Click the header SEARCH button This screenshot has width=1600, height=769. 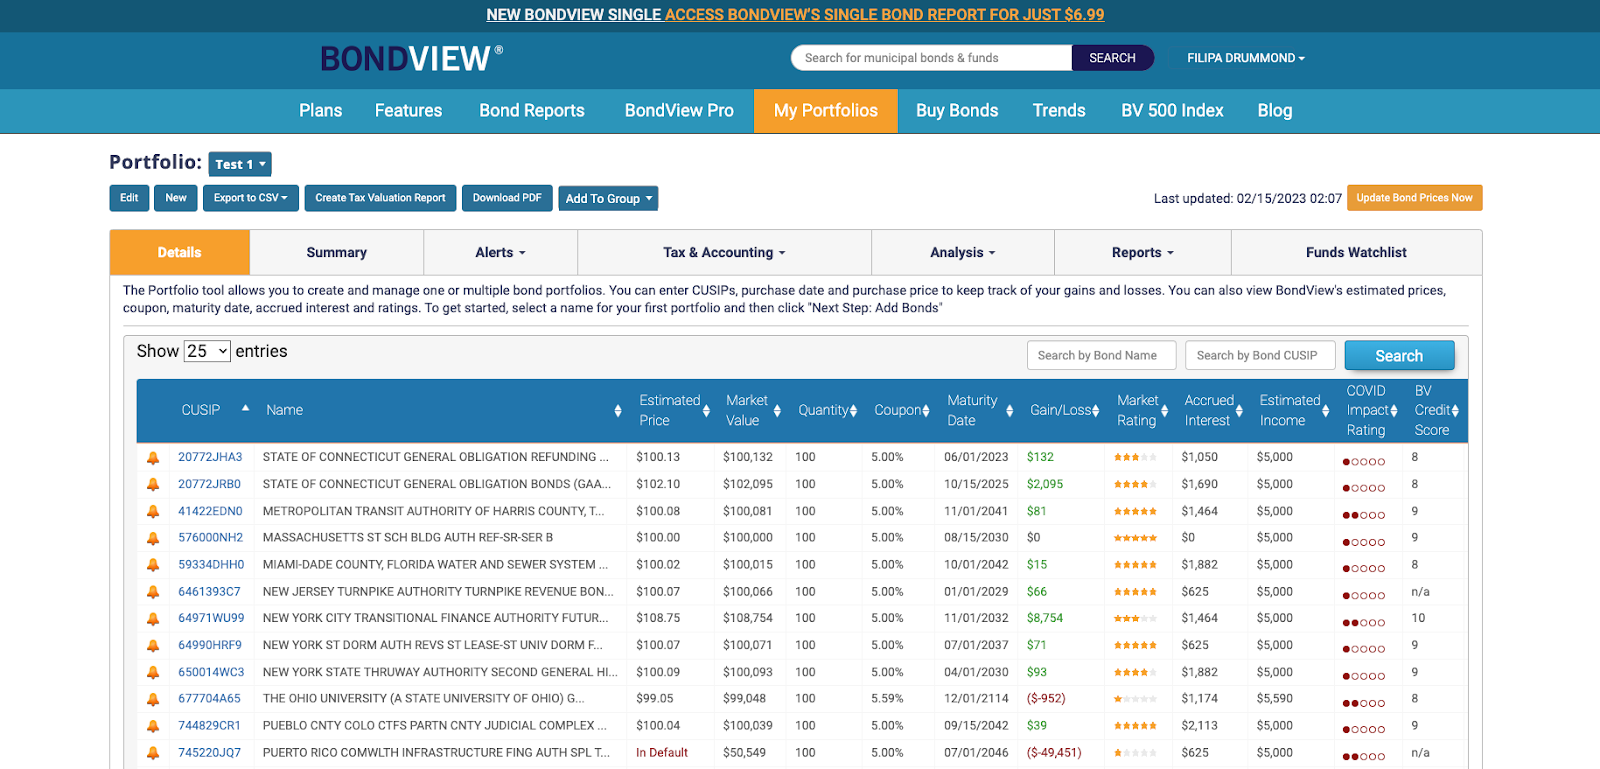click(1112, 58)
